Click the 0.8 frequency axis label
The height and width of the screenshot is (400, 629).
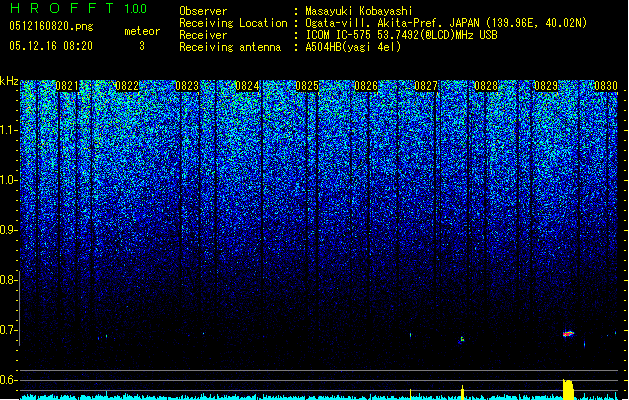(9, 280)
